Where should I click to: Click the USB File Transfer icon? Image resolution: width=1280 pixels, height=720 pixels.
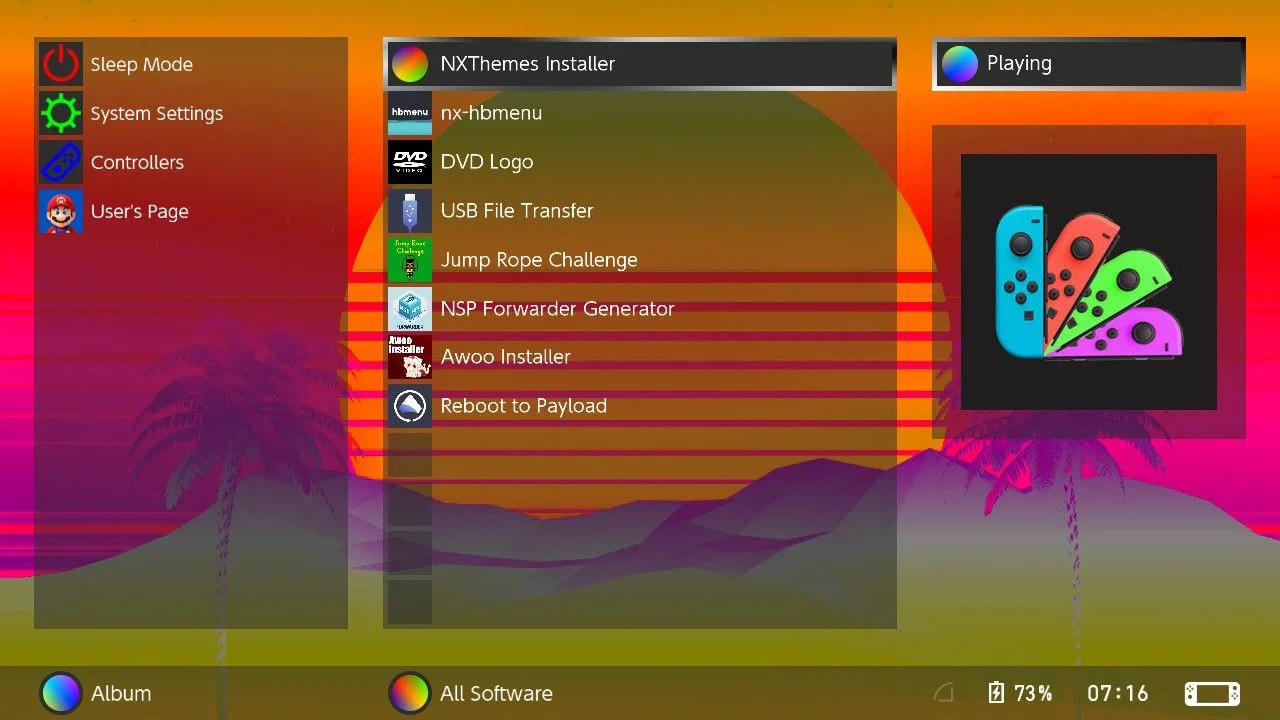[x=410, y=211]
